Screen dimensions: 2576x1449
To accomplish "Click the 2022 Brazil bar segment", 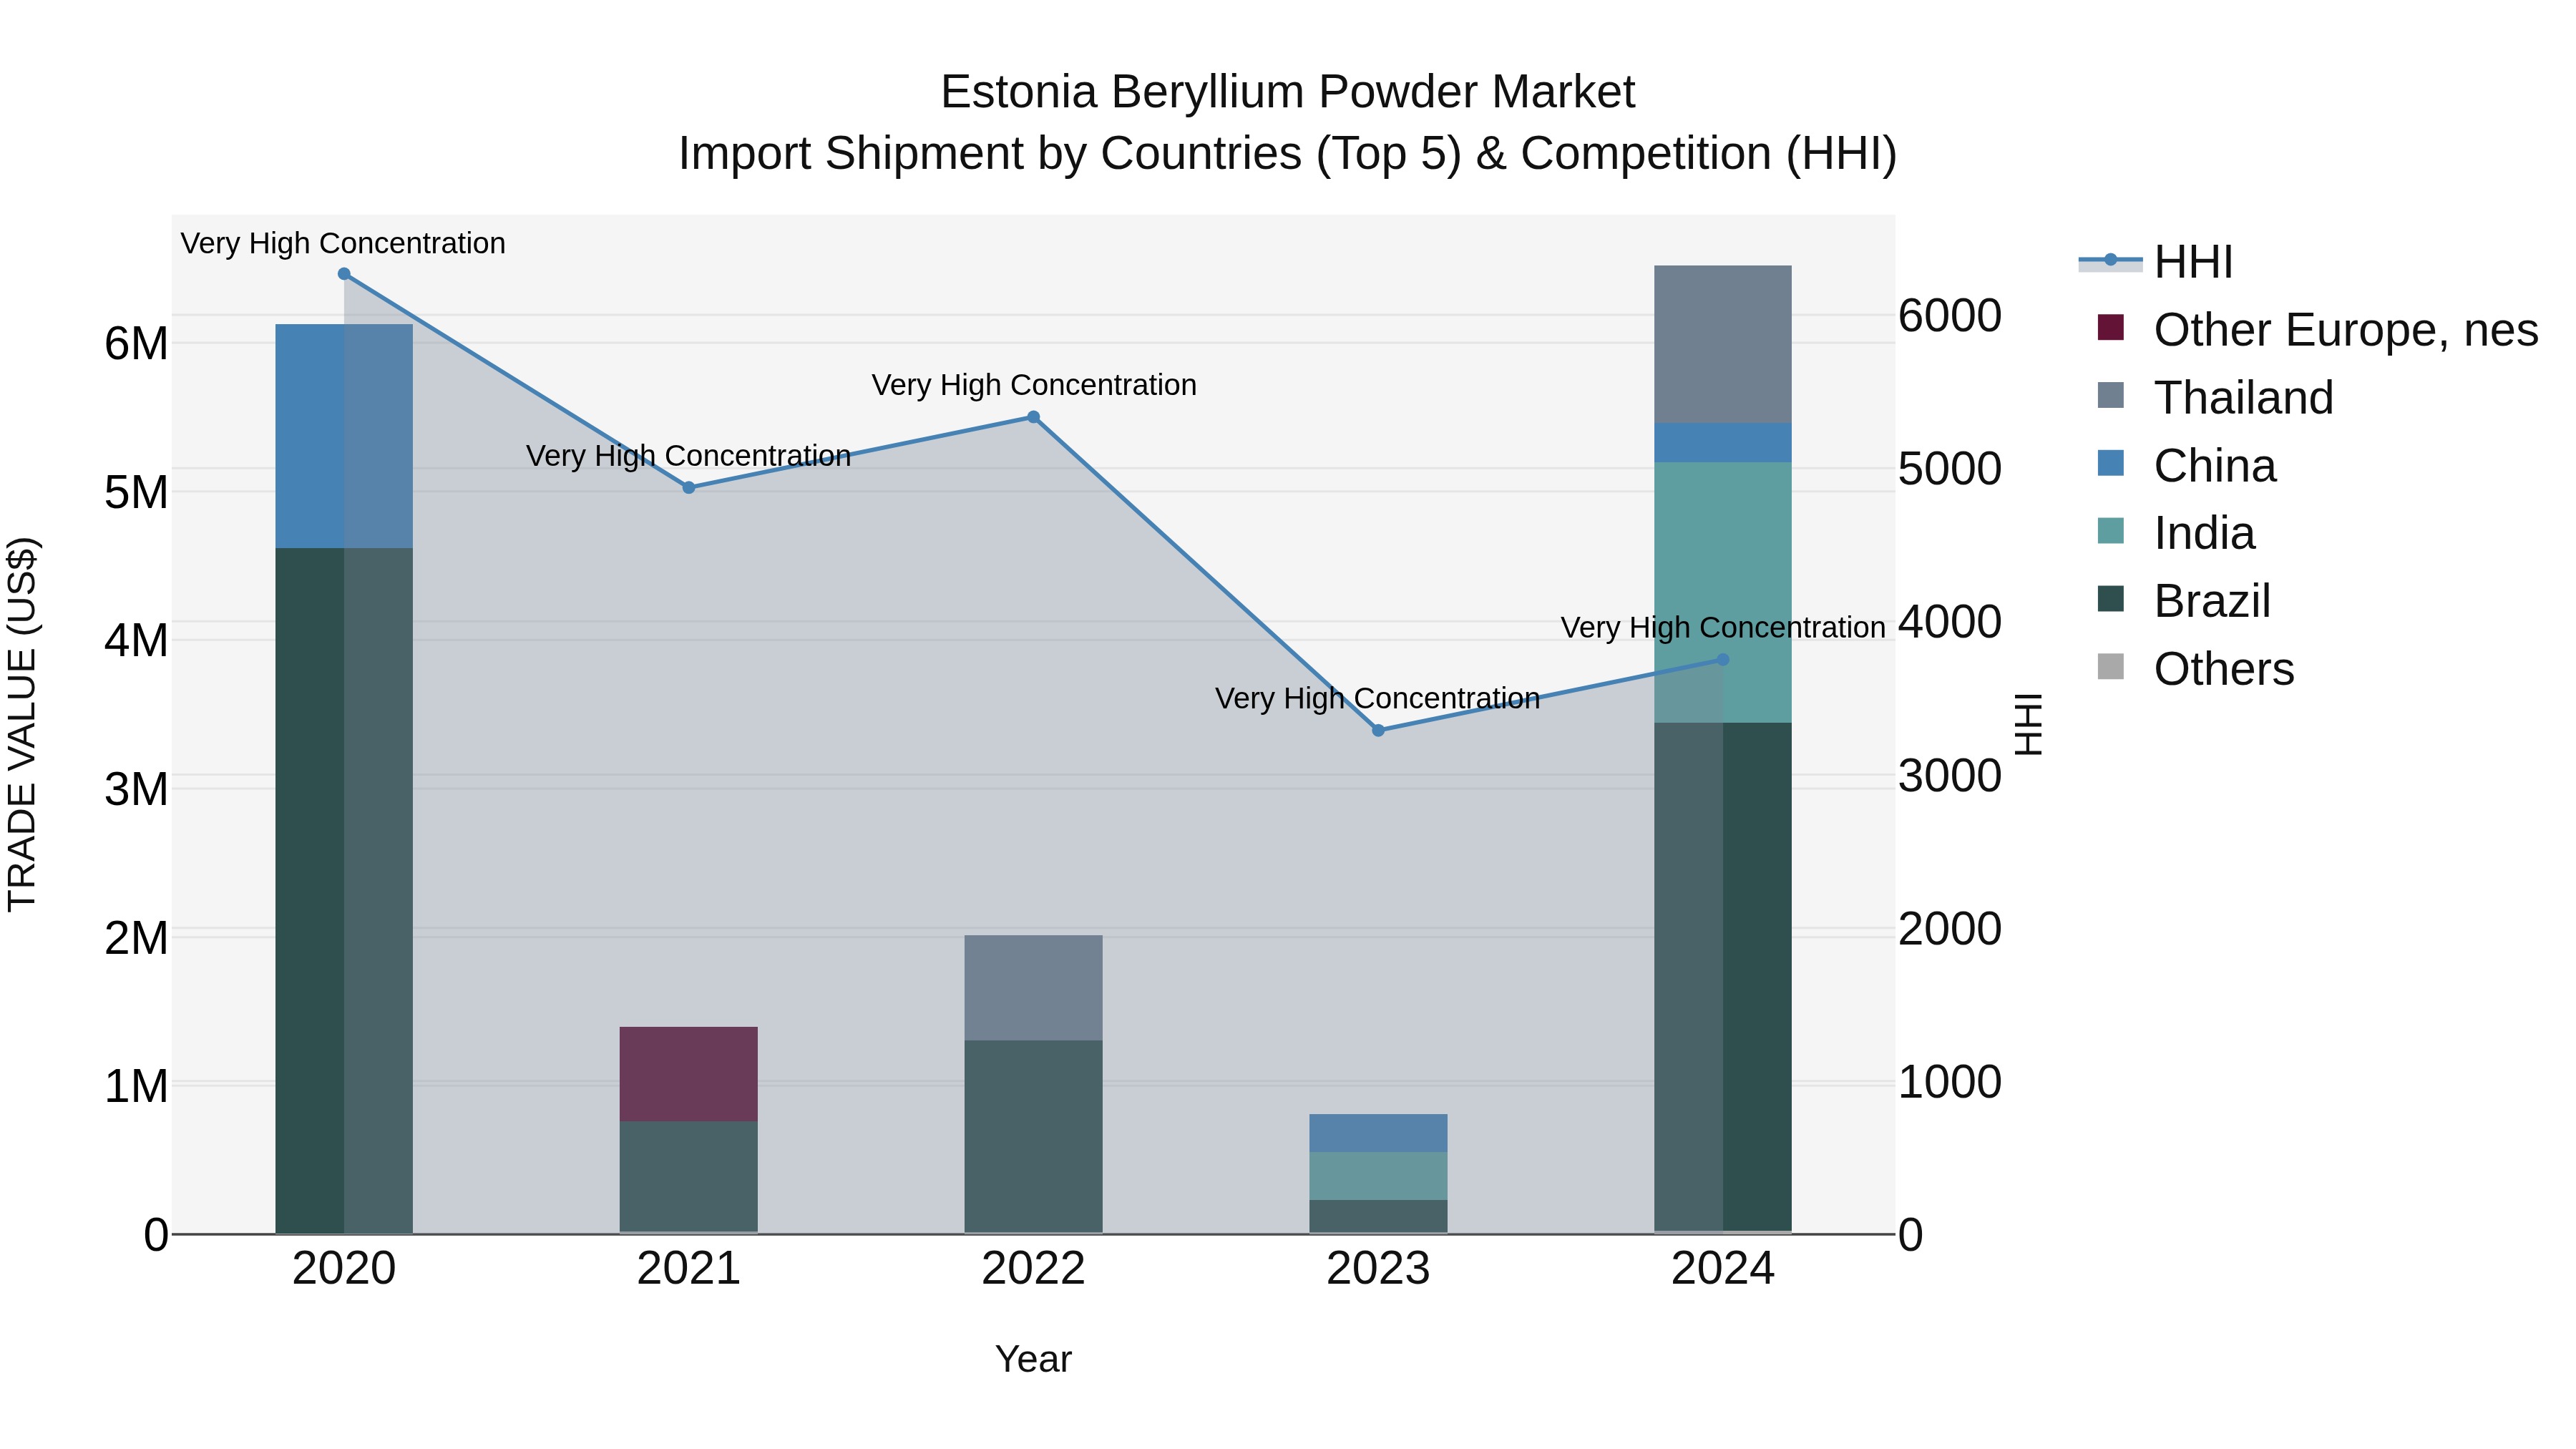I will (x=1033, y=1137).
